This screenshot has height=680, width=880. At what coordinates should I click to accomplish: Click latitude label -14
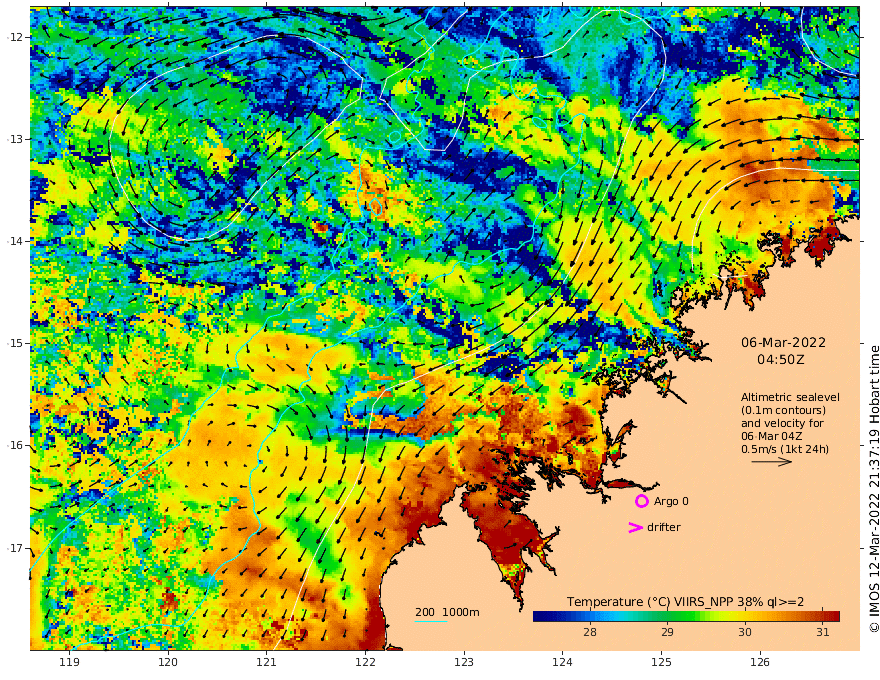point(15,241)
